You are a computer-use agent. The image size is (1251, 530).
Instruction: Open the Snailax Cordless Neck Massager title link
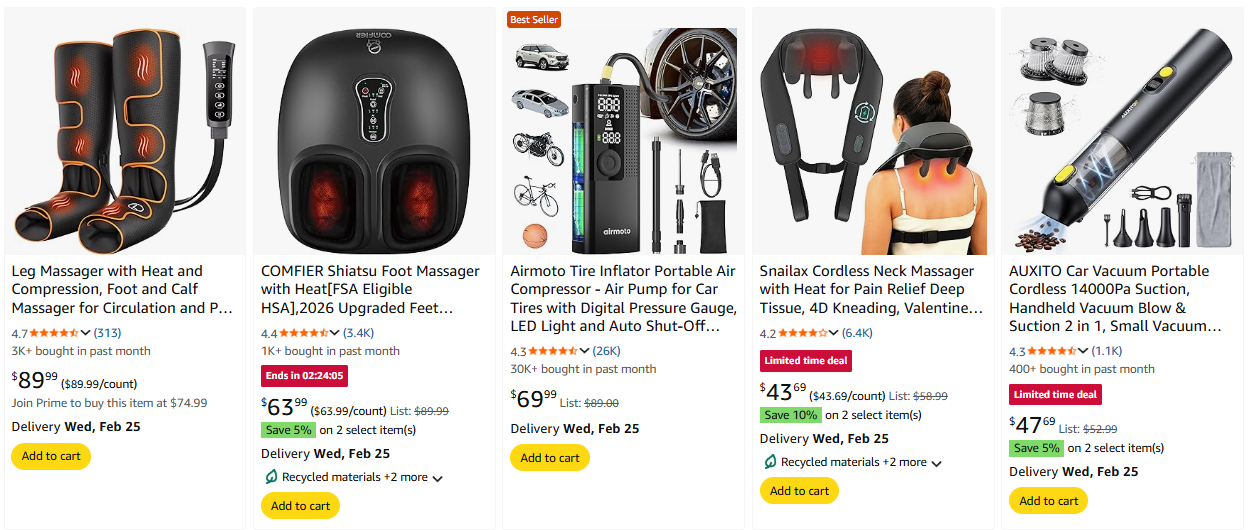867,289
